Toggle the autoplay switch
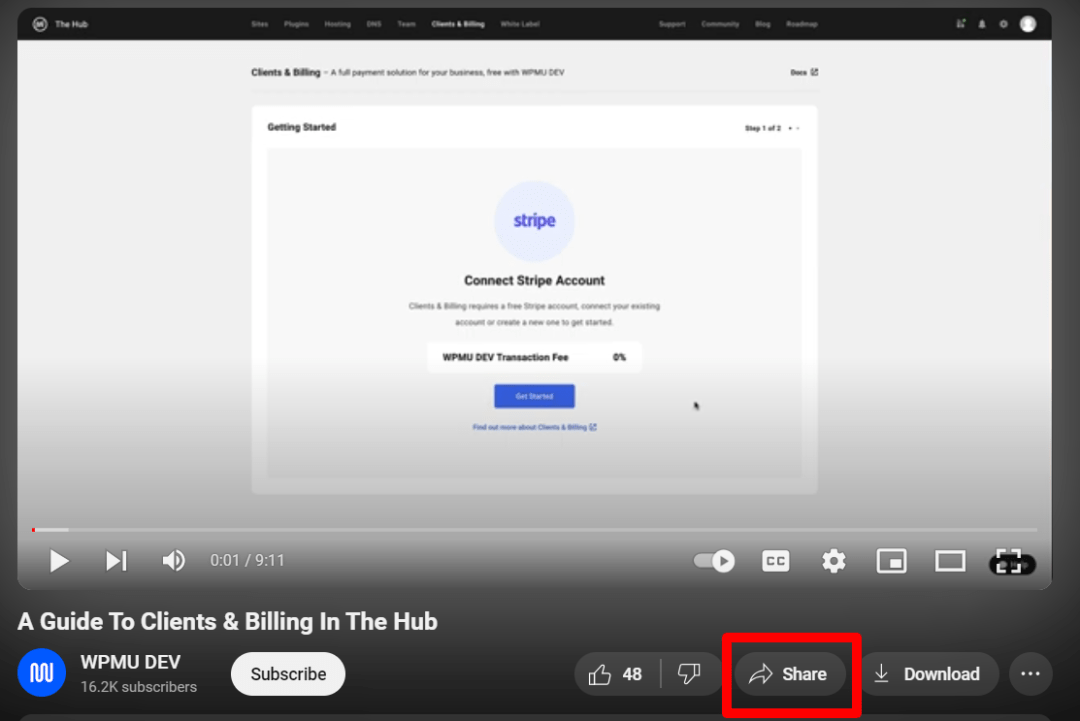This screenshot has height=721, width=1080. pyautogui.click(x=715, y=561)
